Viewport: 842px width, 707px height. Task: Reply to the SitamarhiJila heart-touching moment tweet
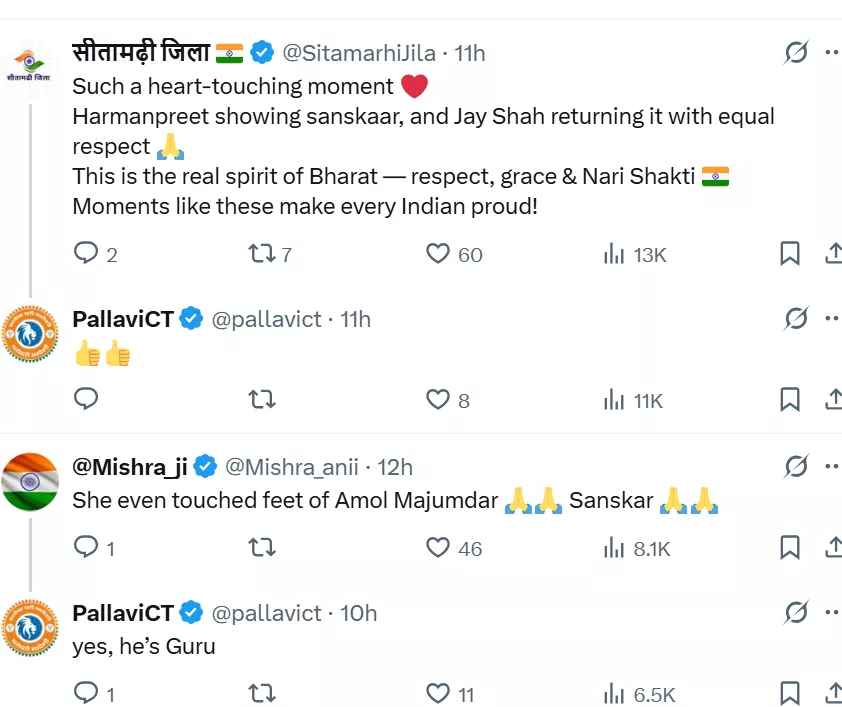[x=87, y=254]
